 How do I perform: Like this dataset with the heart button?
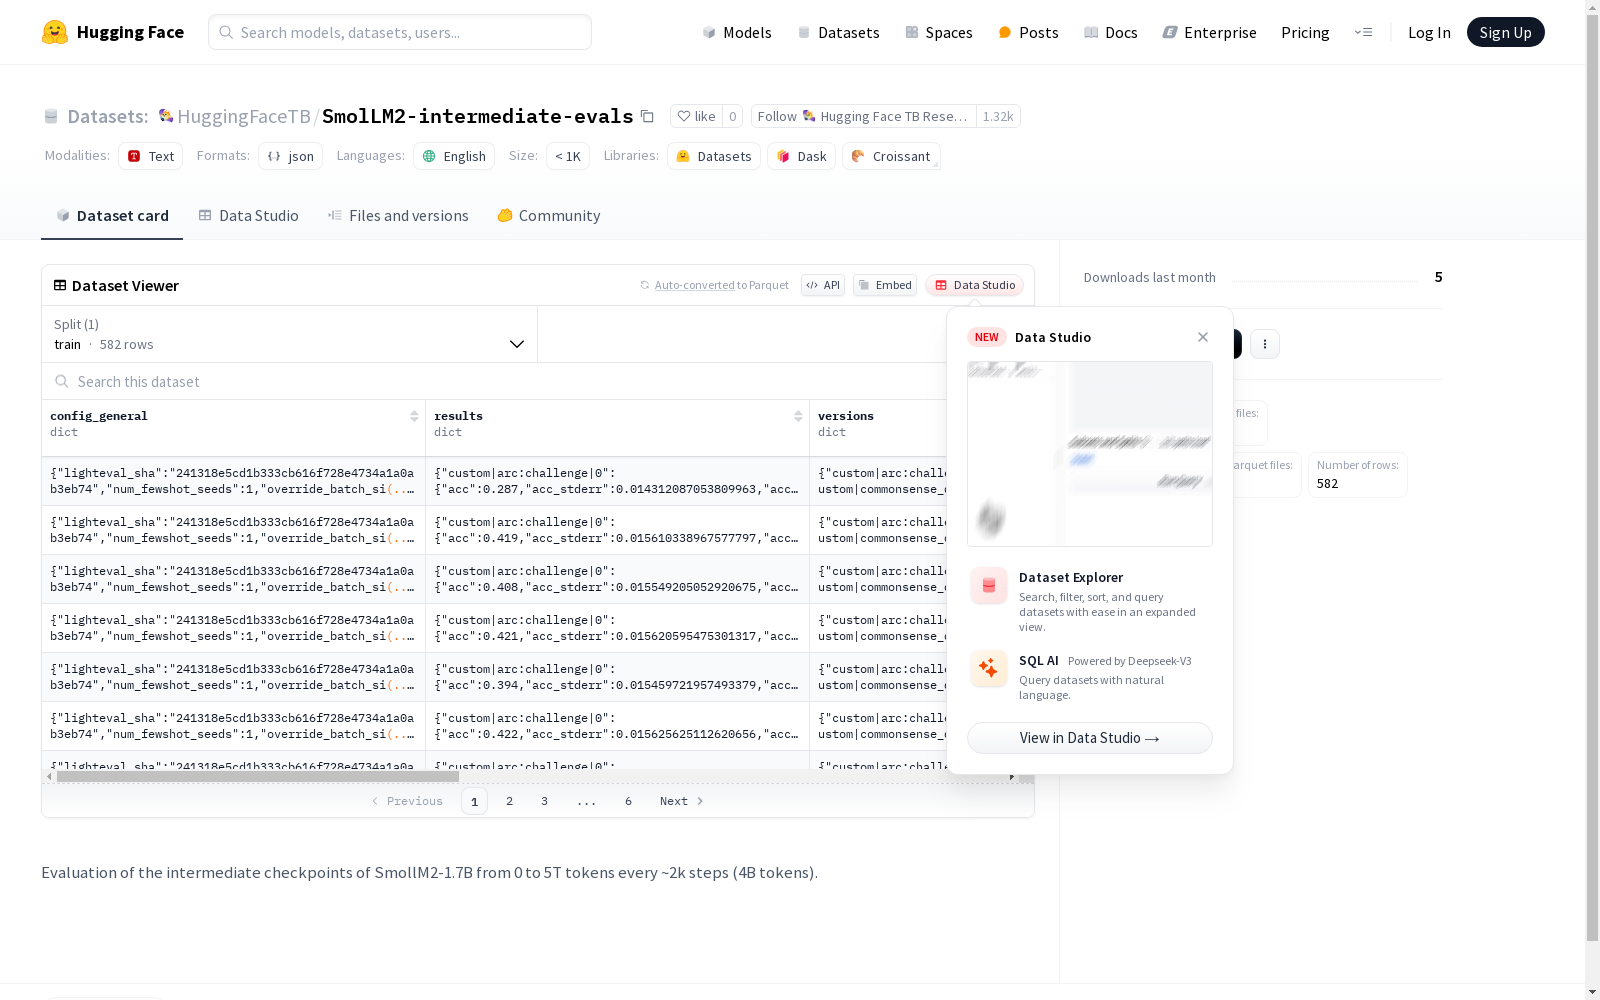pos(696,116)
